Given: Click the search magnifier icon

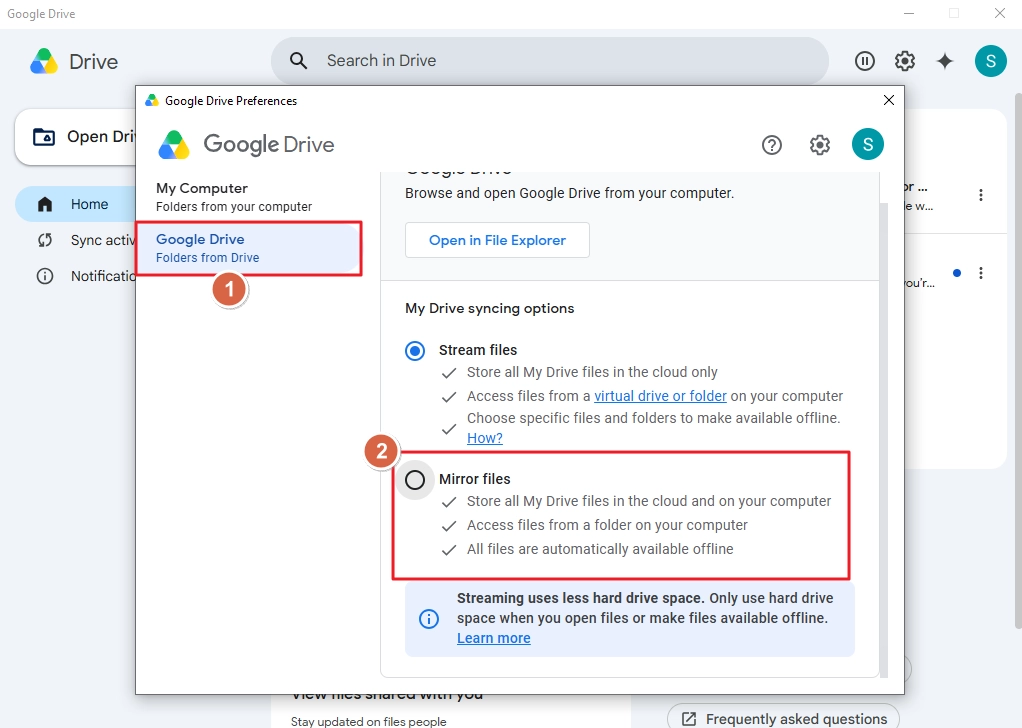Looking at the screenshot, I should pos(299,61).
